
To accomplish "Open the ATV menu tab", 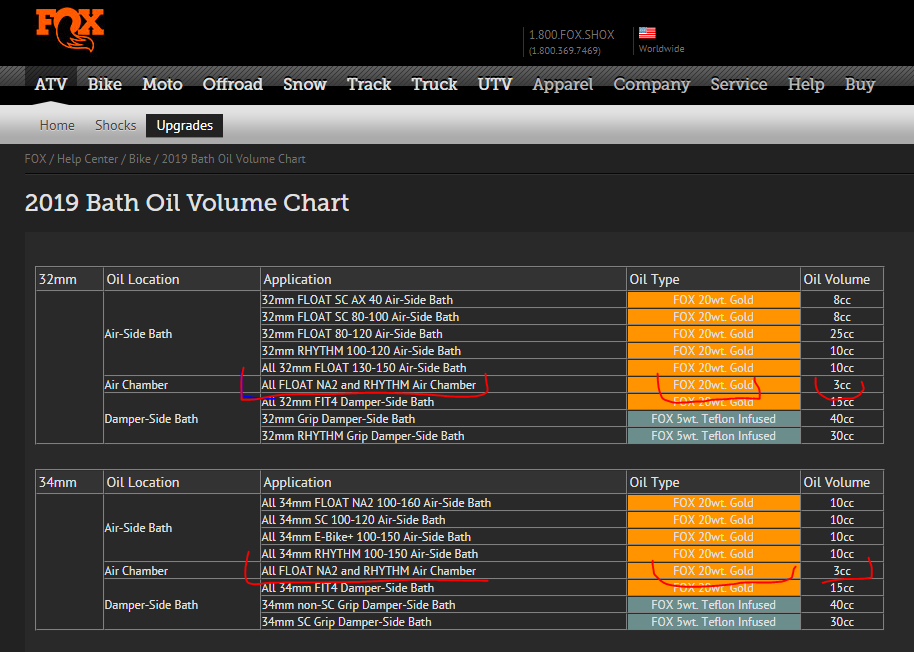I will (x=51, y=84).
